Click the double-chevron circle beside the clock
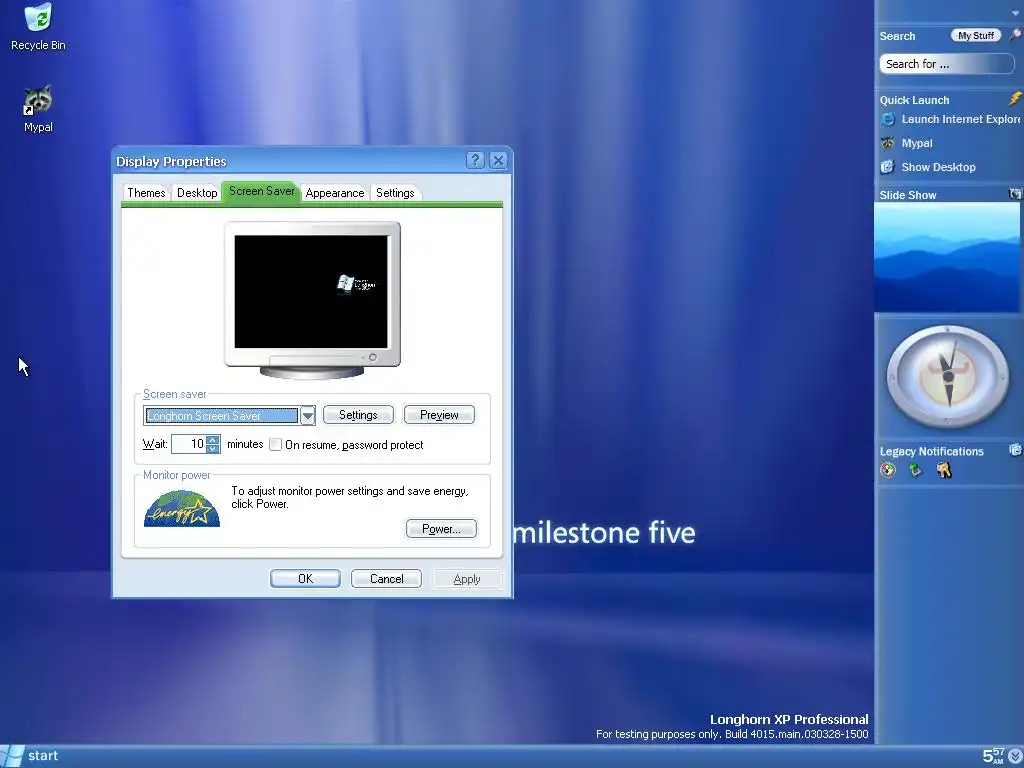This screenshot has height=768, width=1024. point(1015,756)
